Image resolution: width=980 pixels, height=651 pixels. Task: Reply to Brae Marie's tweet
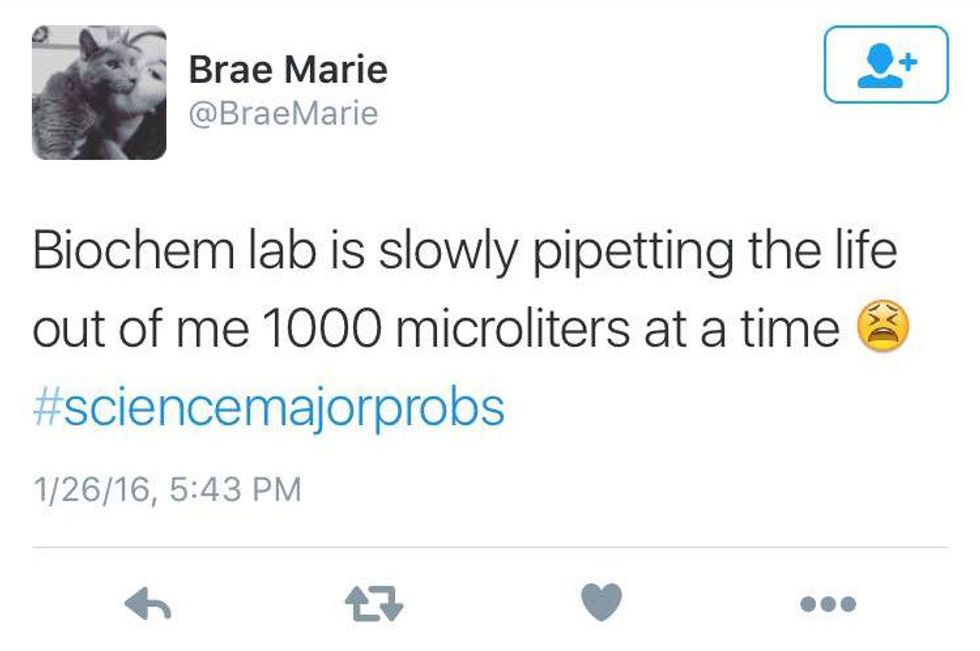click(x=148, y=603)
